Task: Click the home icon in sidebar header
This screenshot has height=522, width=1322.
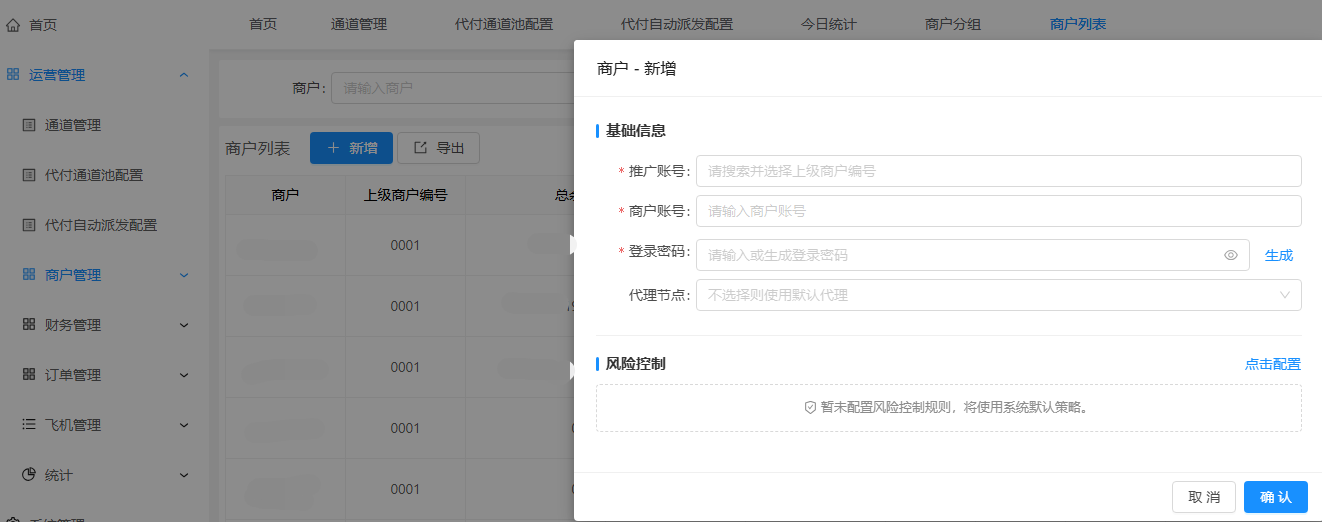Action: 13,24
